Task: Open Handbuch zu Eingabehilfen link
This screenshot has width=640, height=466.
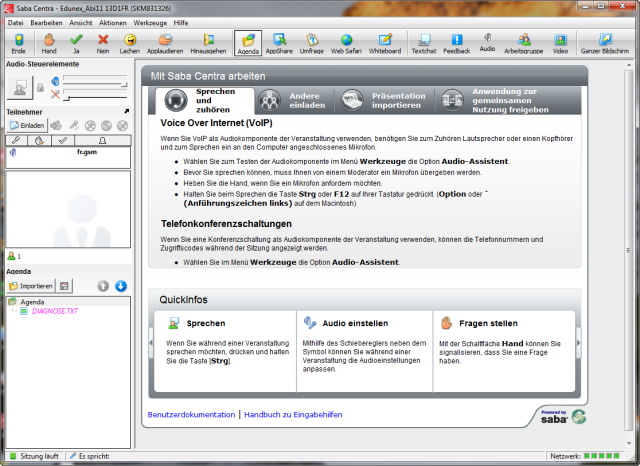Action: click(293, 415)
